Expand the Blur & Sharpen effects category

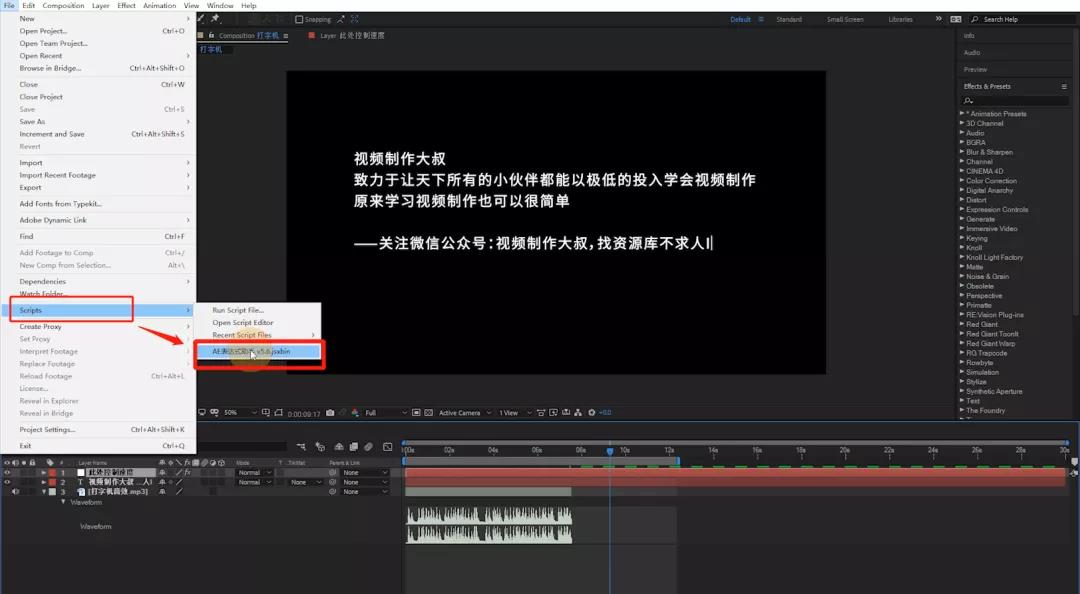(962, 152)
